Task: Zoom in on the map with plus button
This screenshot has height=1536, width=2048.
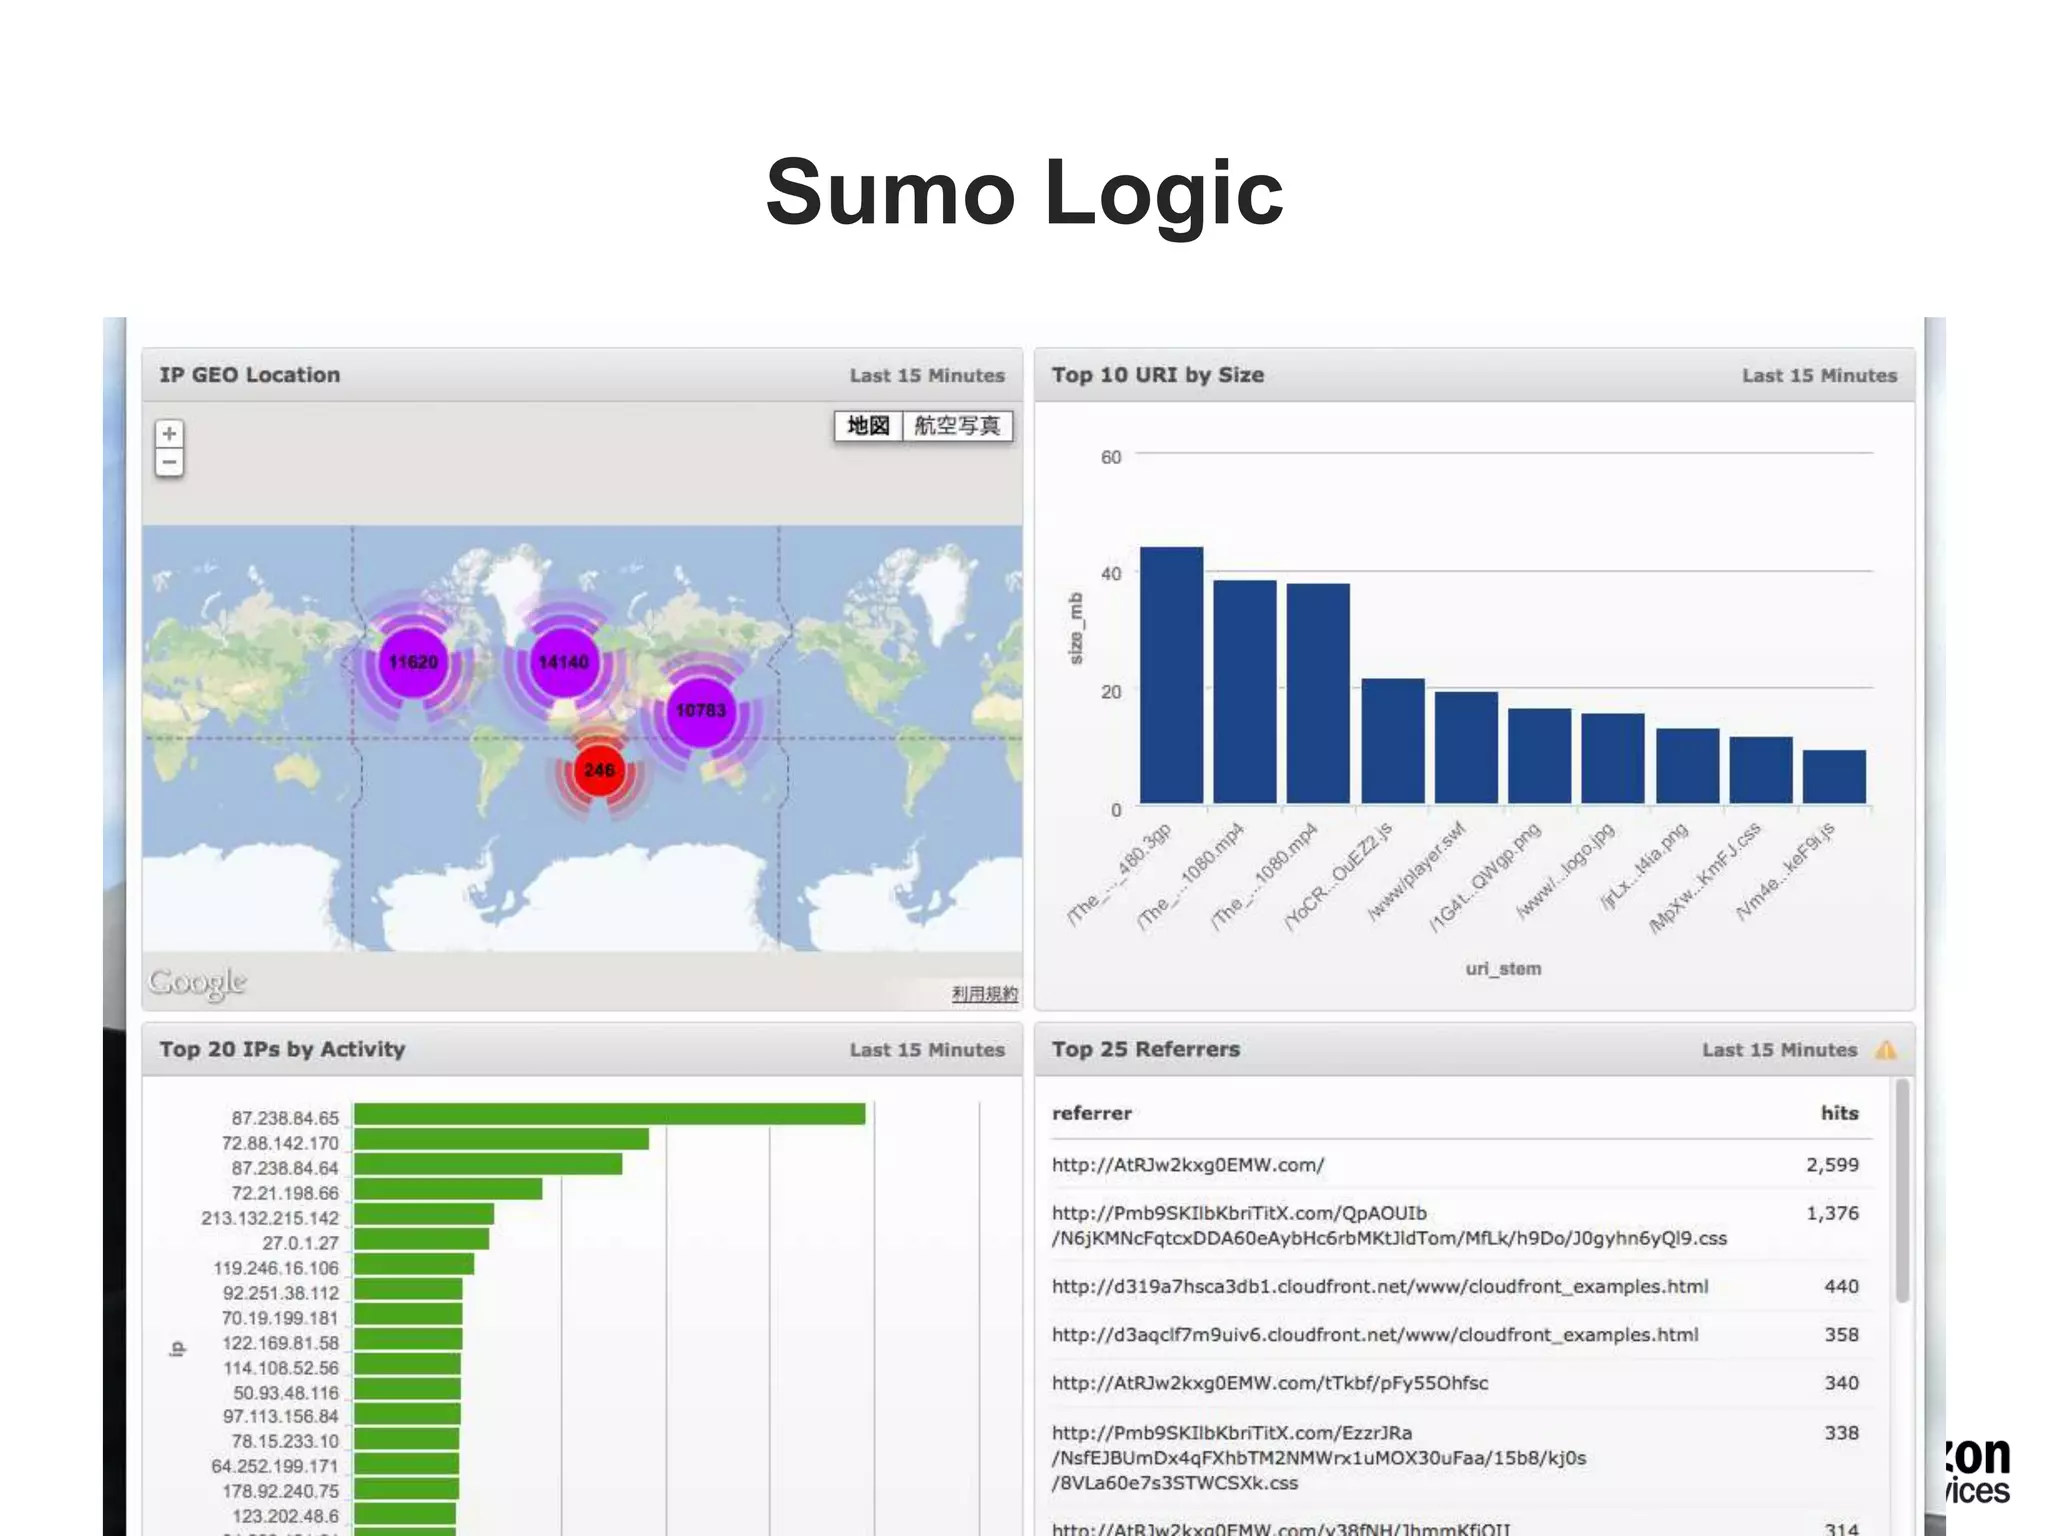Action: tap(169, 434)
